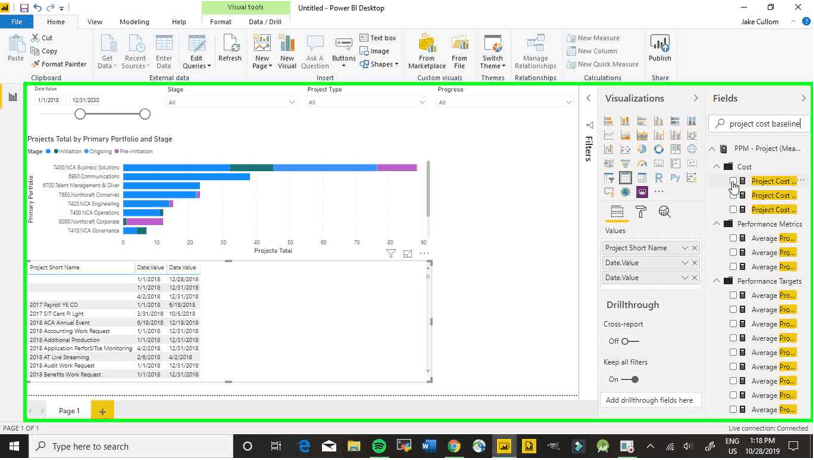Remove Project Short Name from Values with X
Image resolution: width=814 pixels, height=460 pixels.
pos(695,248)
